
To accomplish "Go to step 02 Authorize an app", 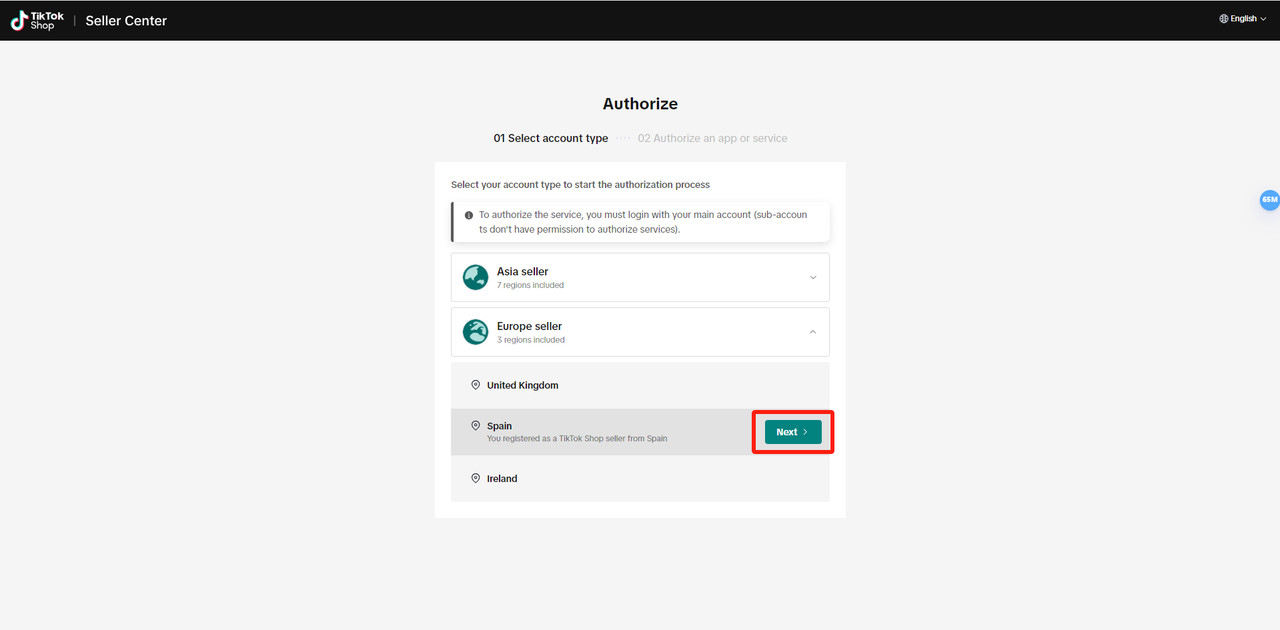I will (x=712, y=138).
